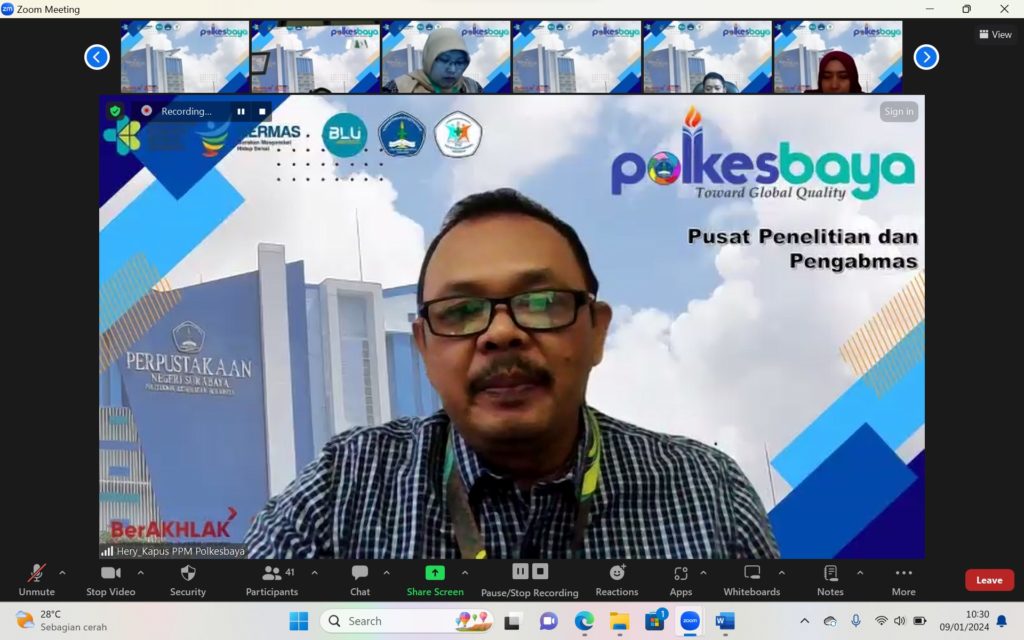Stop recording using the Recording indicator control
This screenshot has height=640, width=1024.
point(262,112)
